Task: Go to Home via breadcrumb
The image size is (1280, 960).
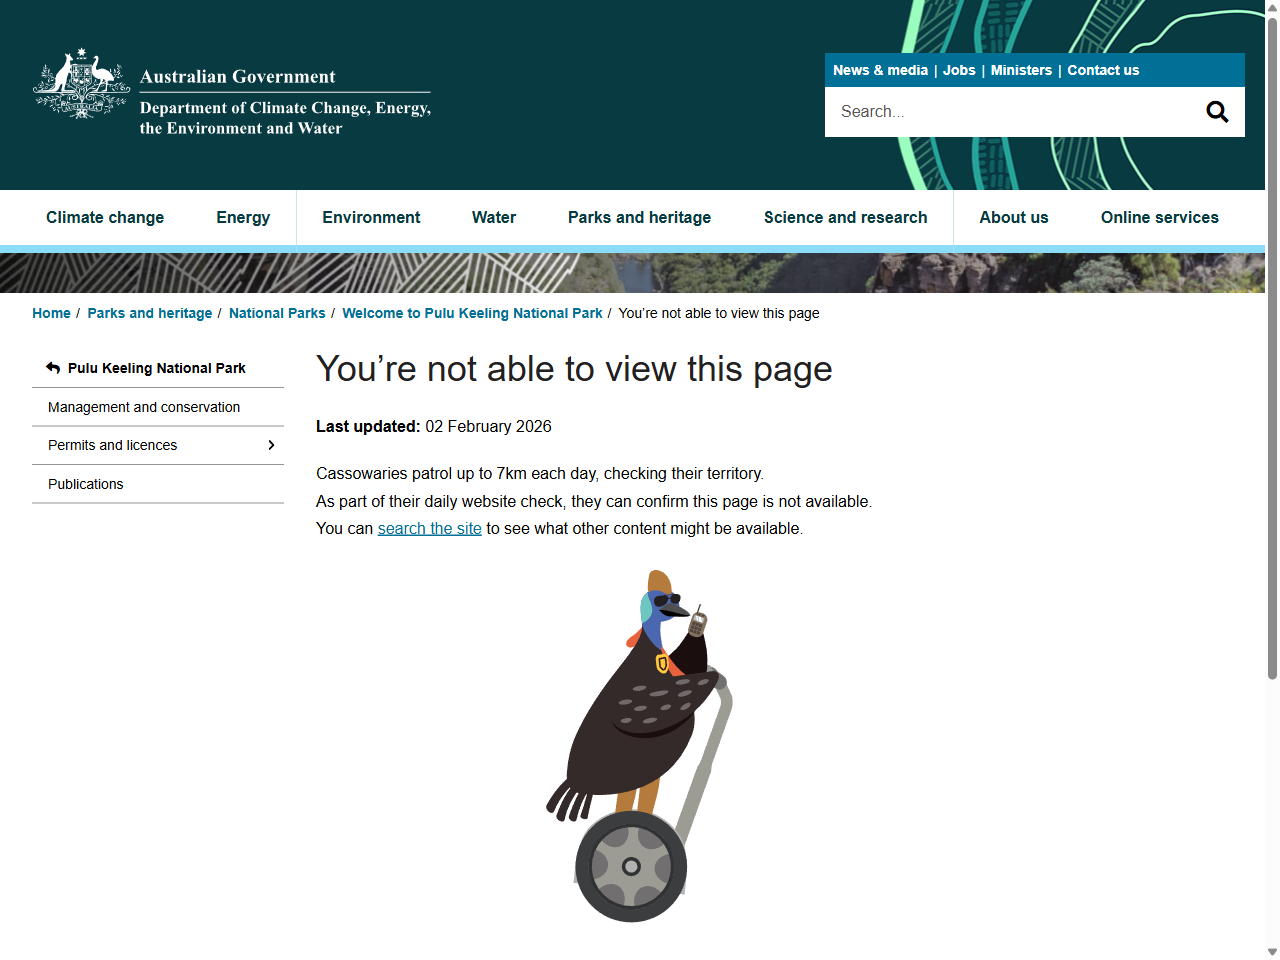Action: [51, 313]
